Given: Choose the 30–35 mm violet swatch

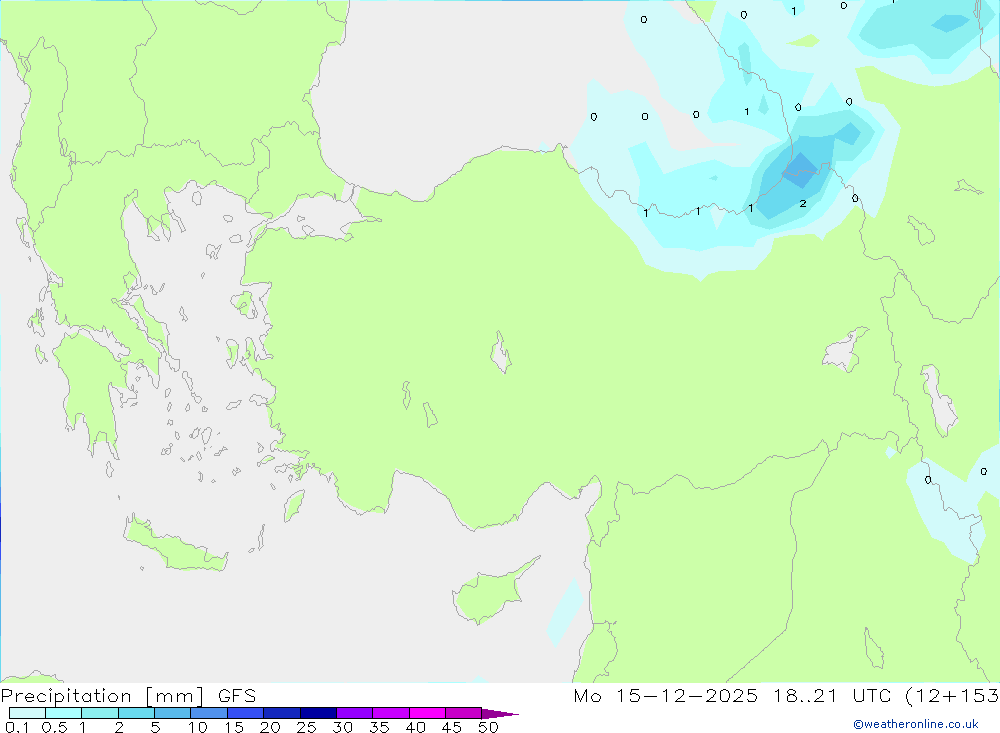Looking at the screenshot, I should pos(355,713).
